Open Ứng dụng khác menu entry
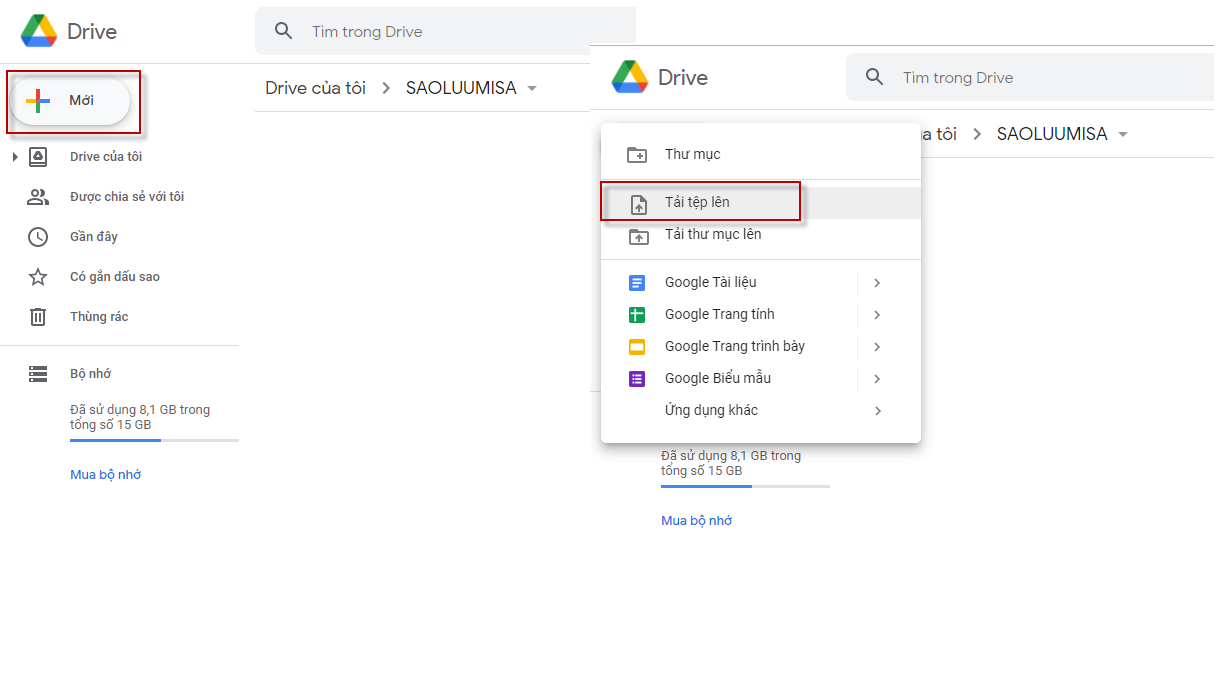The image size is (1216, 687). click(x=761, y=410)
